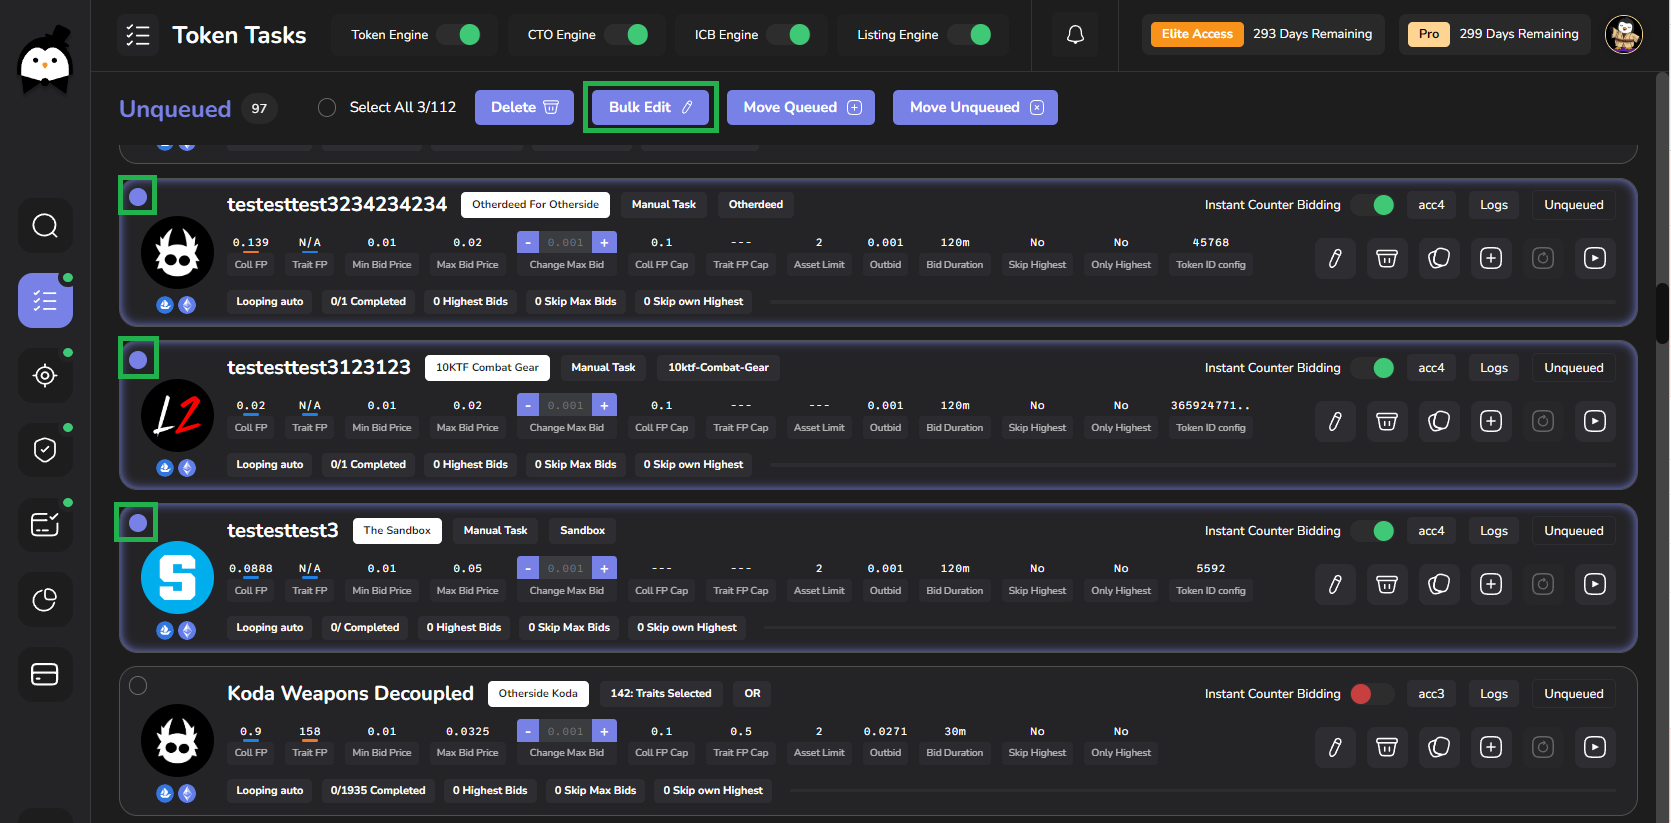1671x823 pixels.
Task: Click the notification bell icon
Action: pyautogui.click(x=1075, y=35)
